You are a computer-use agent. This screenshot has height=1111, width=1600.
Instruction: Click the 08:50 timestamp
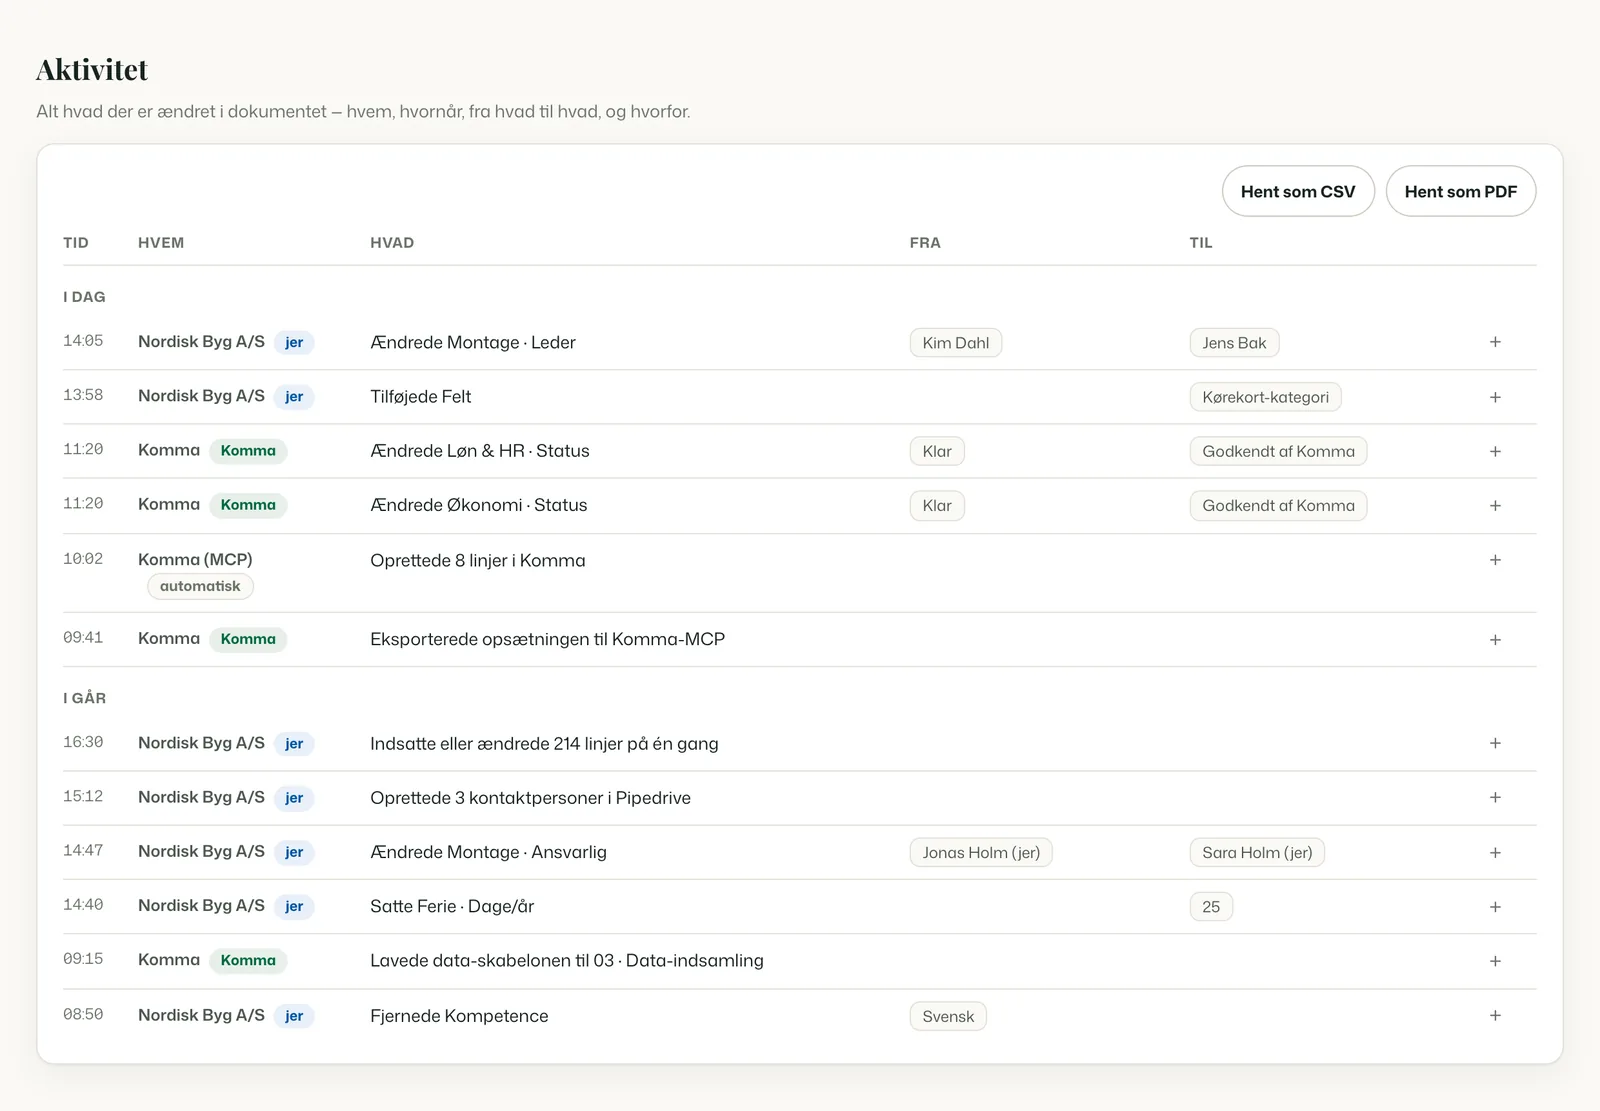[x=83, y=1014]
